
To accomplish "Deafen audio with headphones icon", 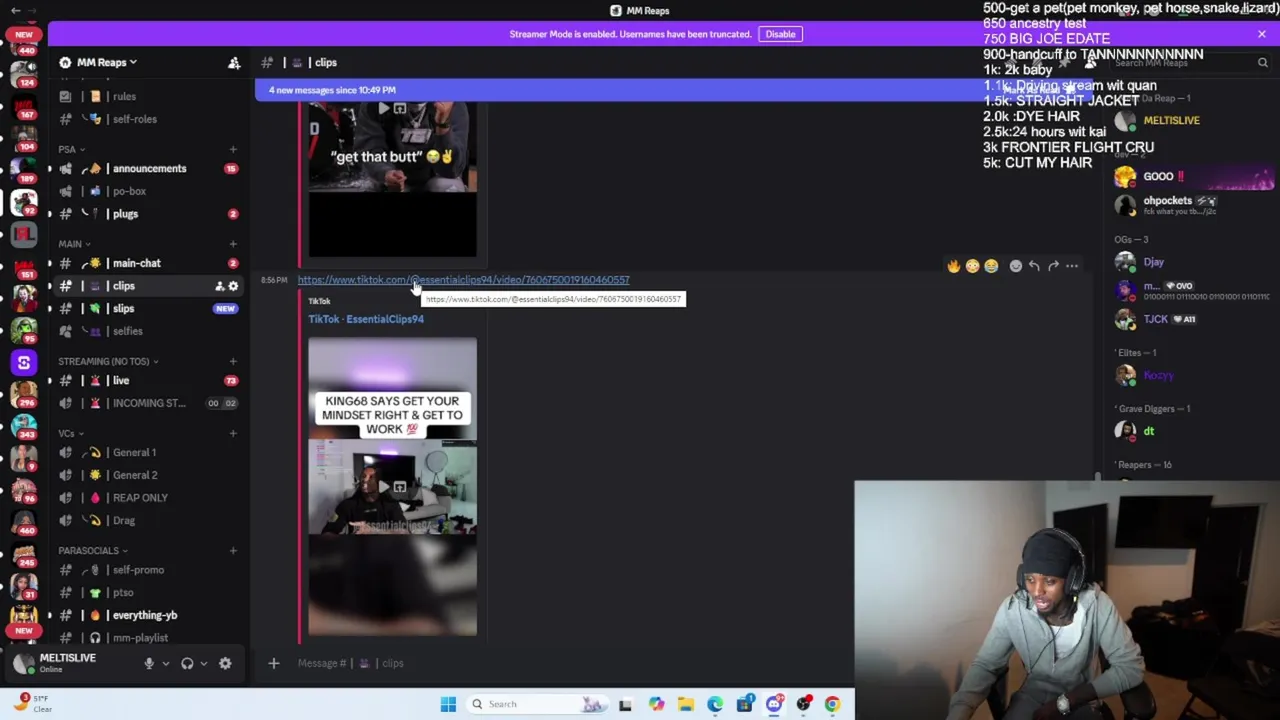I will pos(187,663).
